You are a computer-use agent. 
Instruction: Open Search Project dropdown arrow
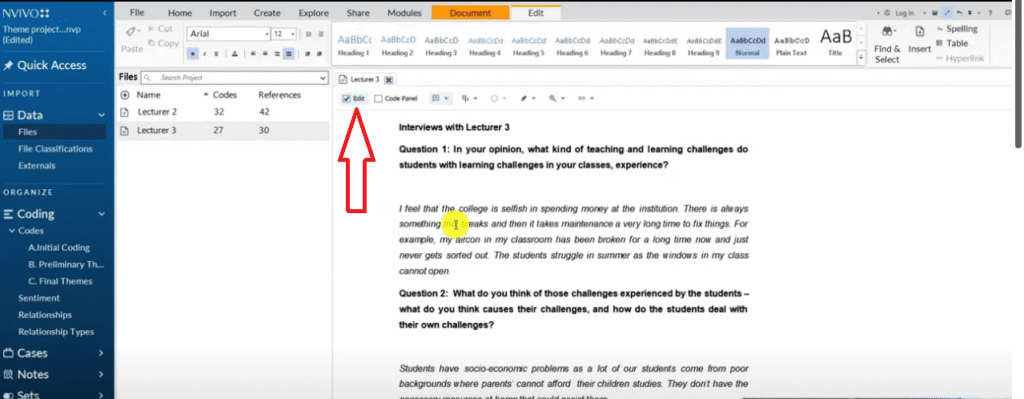click(323, 78)
